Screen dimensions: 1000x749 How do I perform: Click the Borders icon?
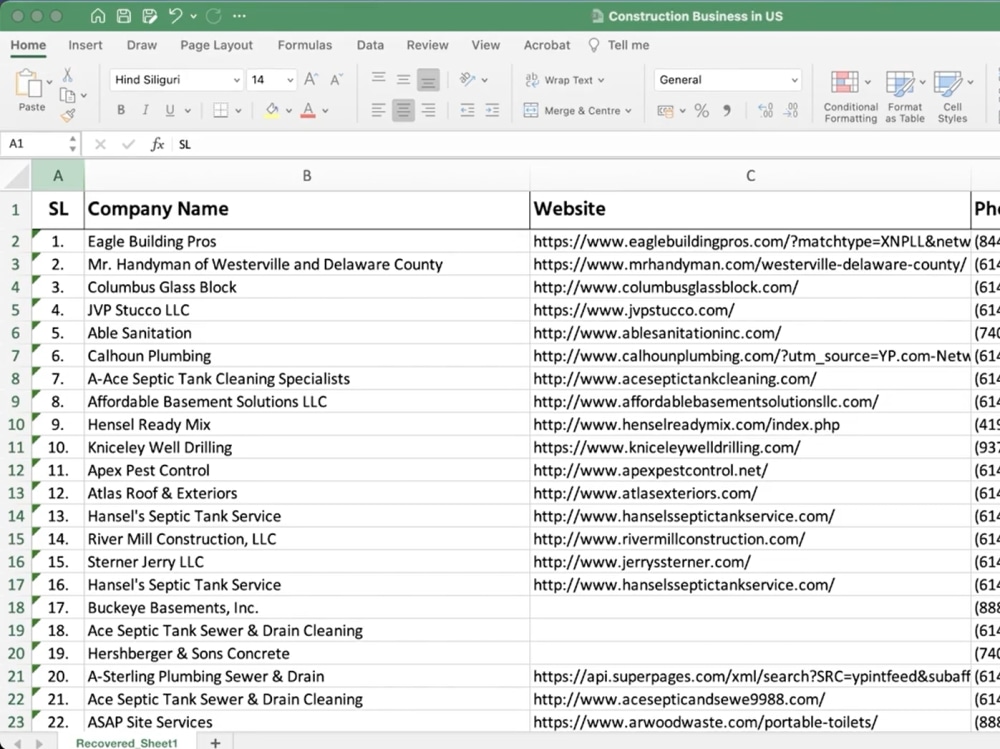tap(221, 110)
